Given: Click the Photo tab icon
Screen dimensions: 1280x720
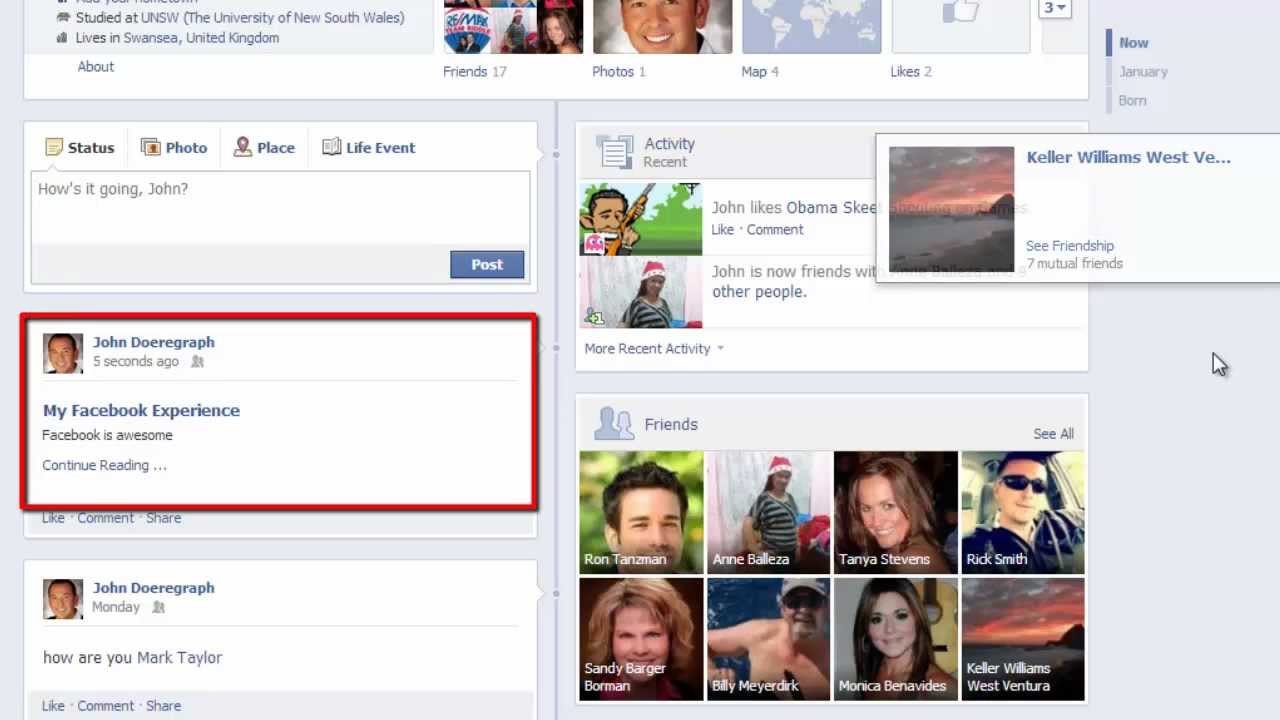Looking at the screenshot, I should 150,147.
